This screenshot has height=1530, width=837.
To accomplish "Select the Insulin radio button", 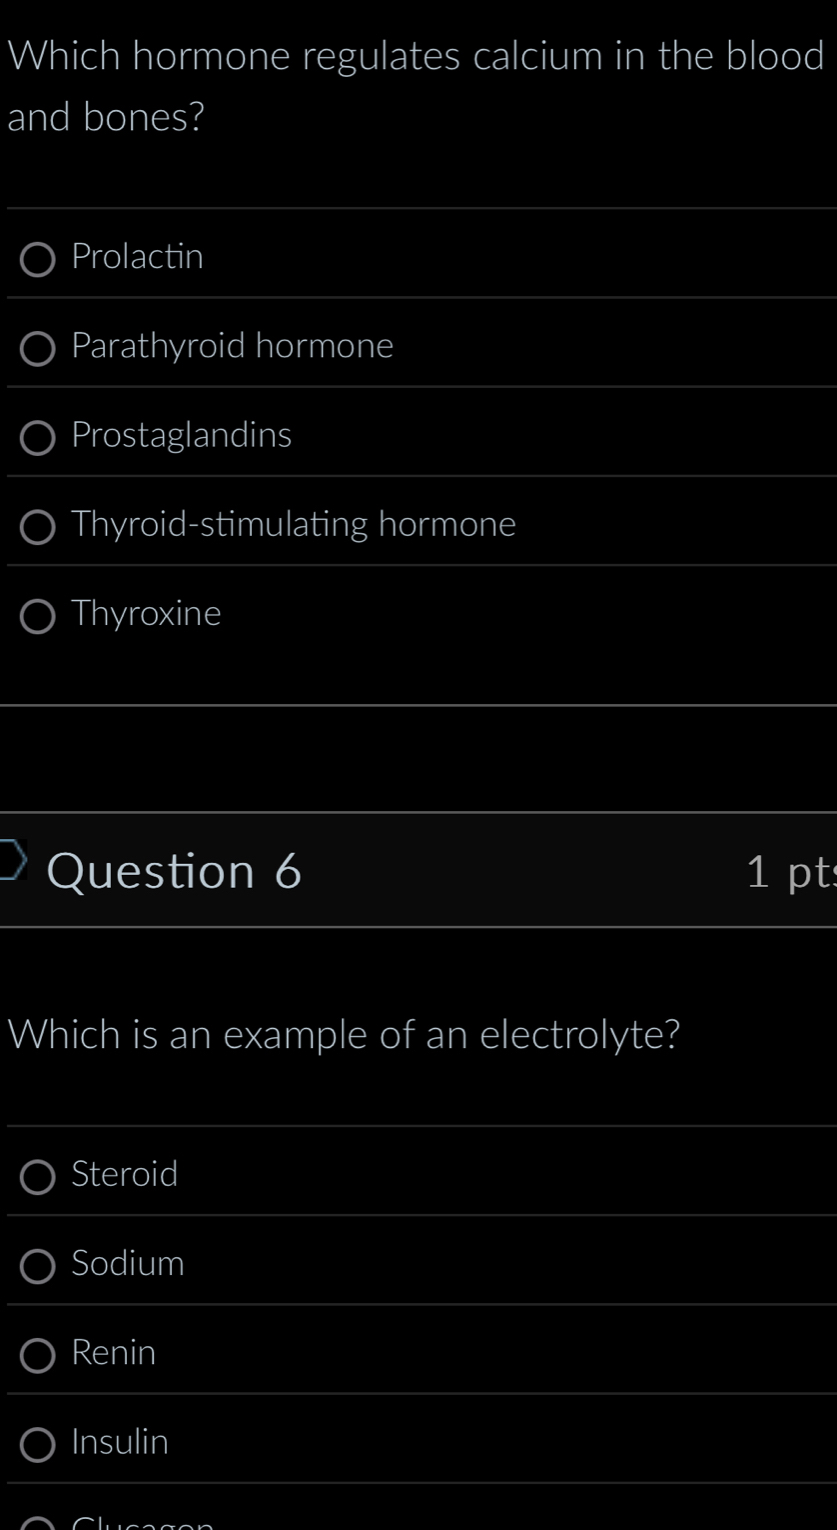I will pos(38,1443).
